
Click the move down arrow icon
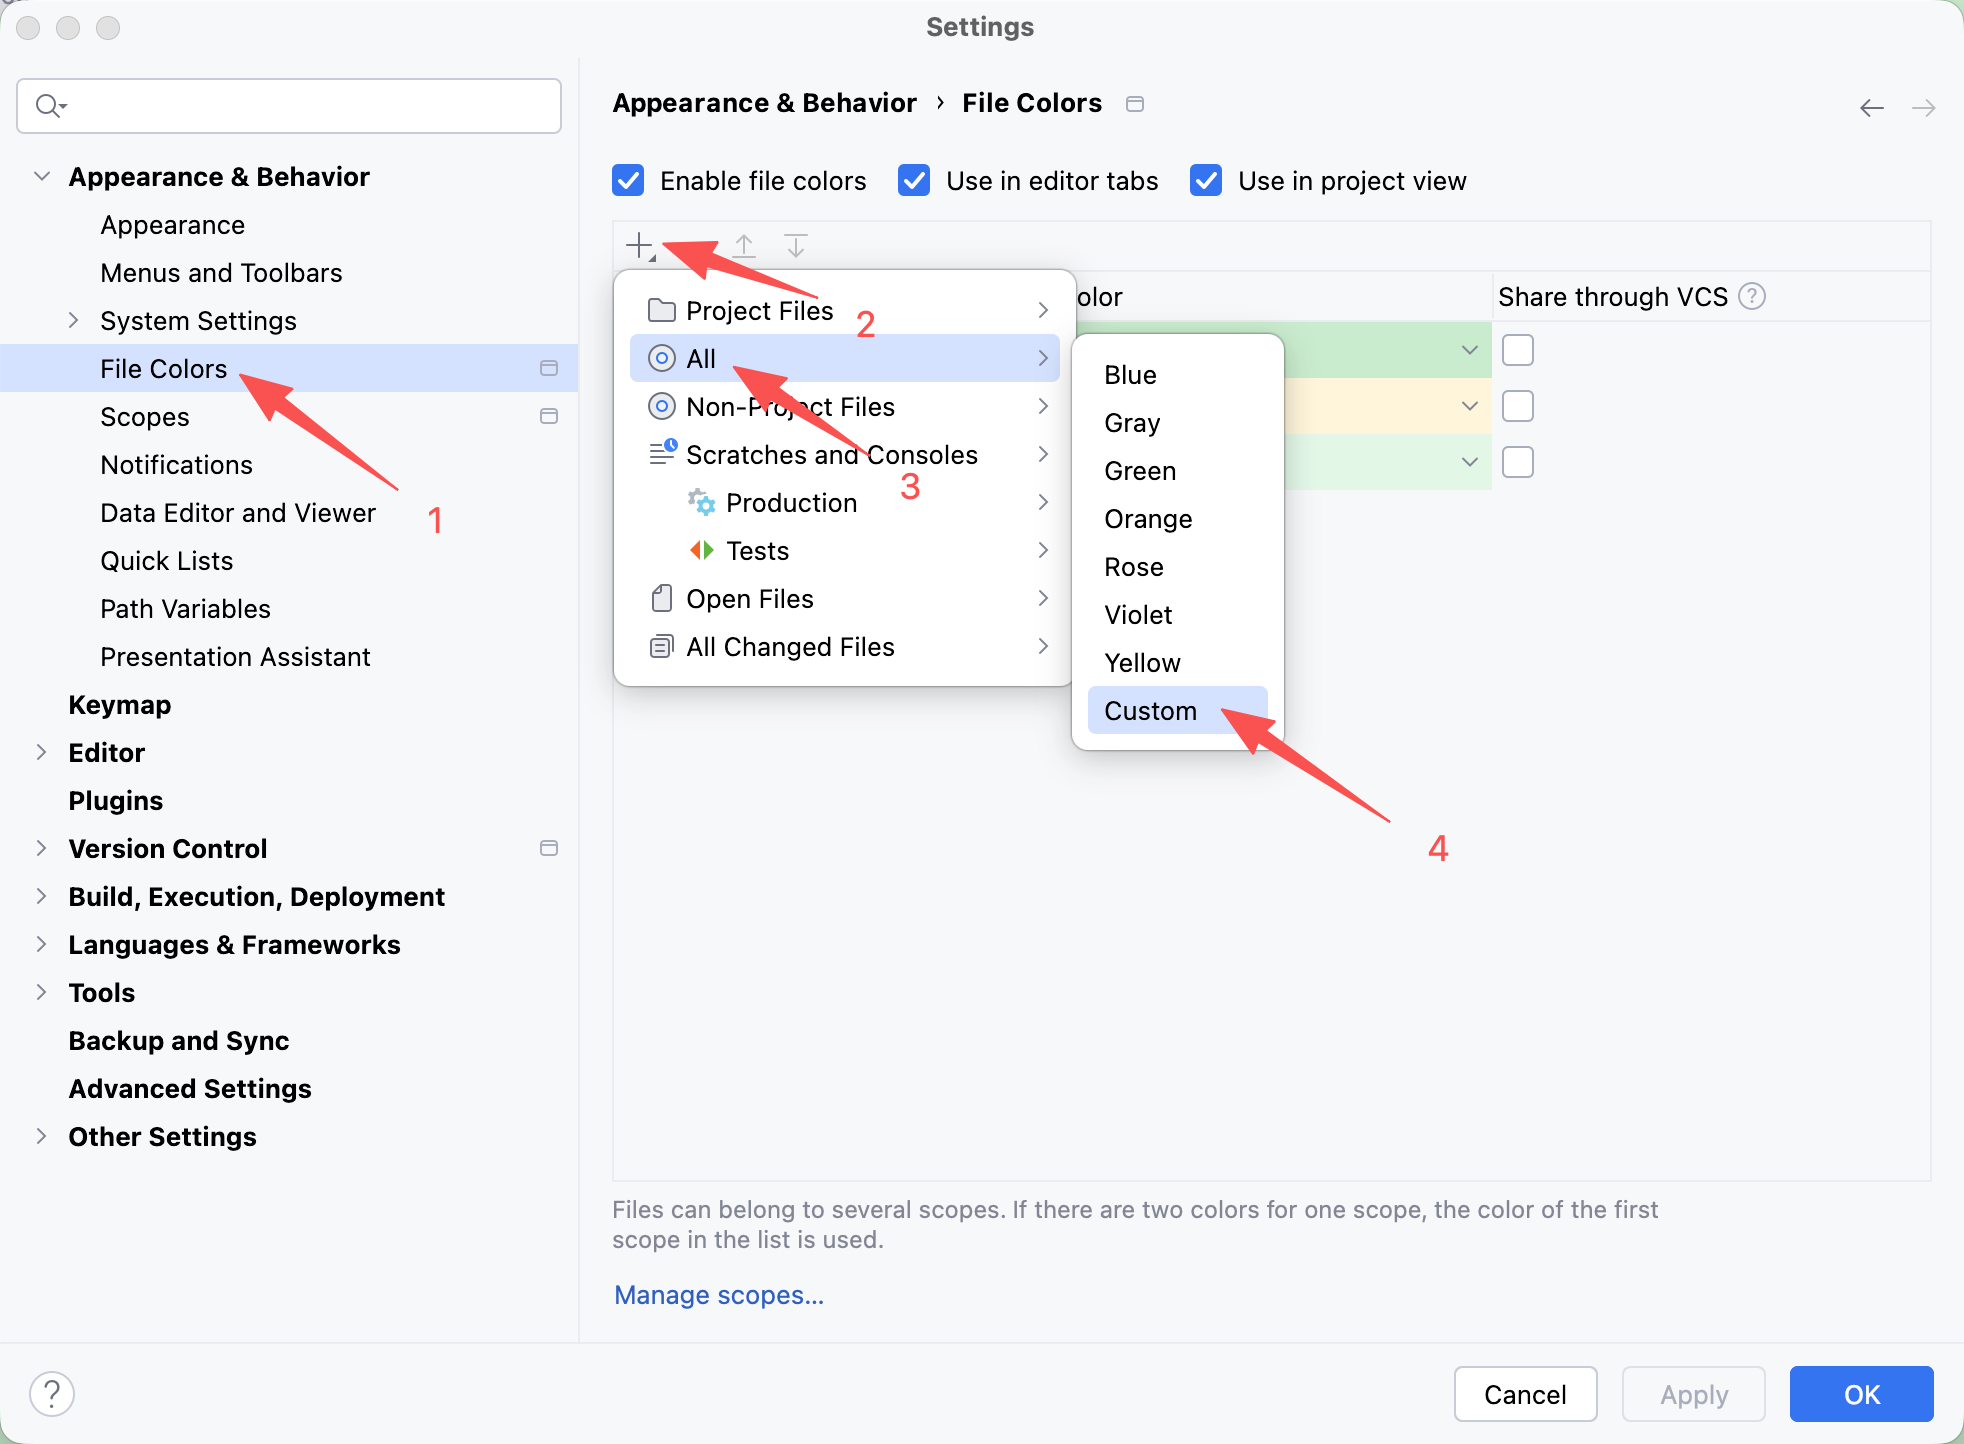coord(796,245)
